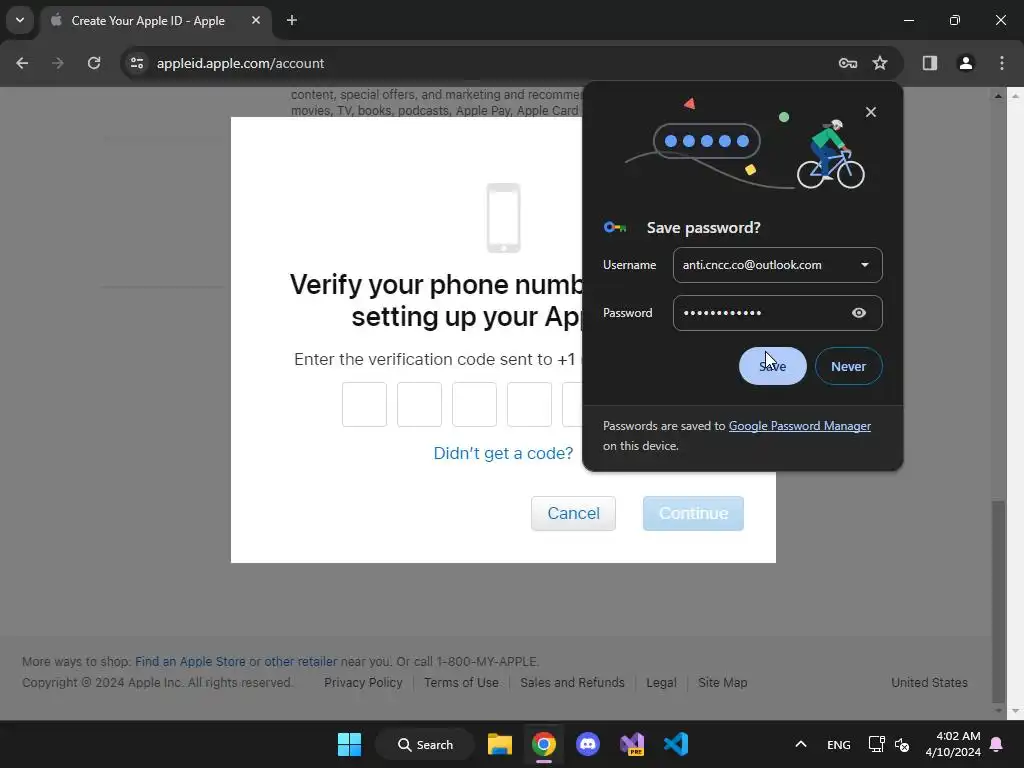The width and height of the screenshot is (1024, 768).
Task: Click the Password field in popup
Action: [x=777, y=313]
